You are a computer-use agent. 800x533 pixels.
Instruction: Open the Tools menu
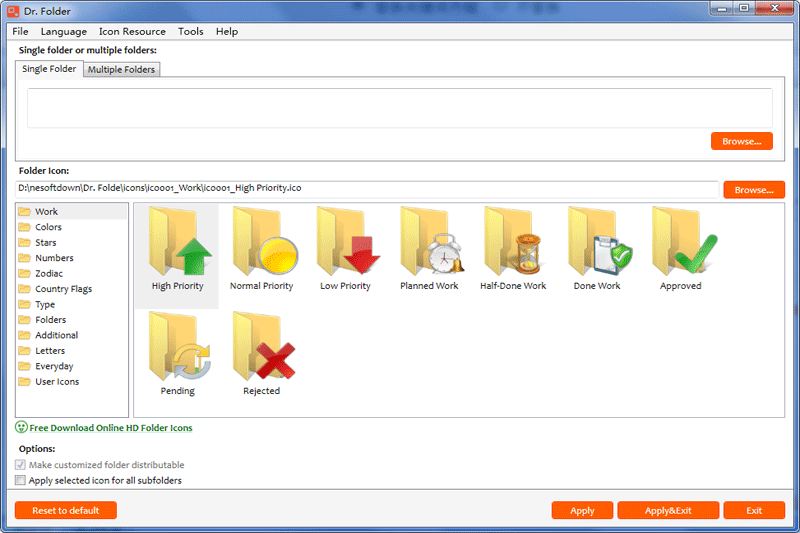pyautogui.click(x=191, y=32)
